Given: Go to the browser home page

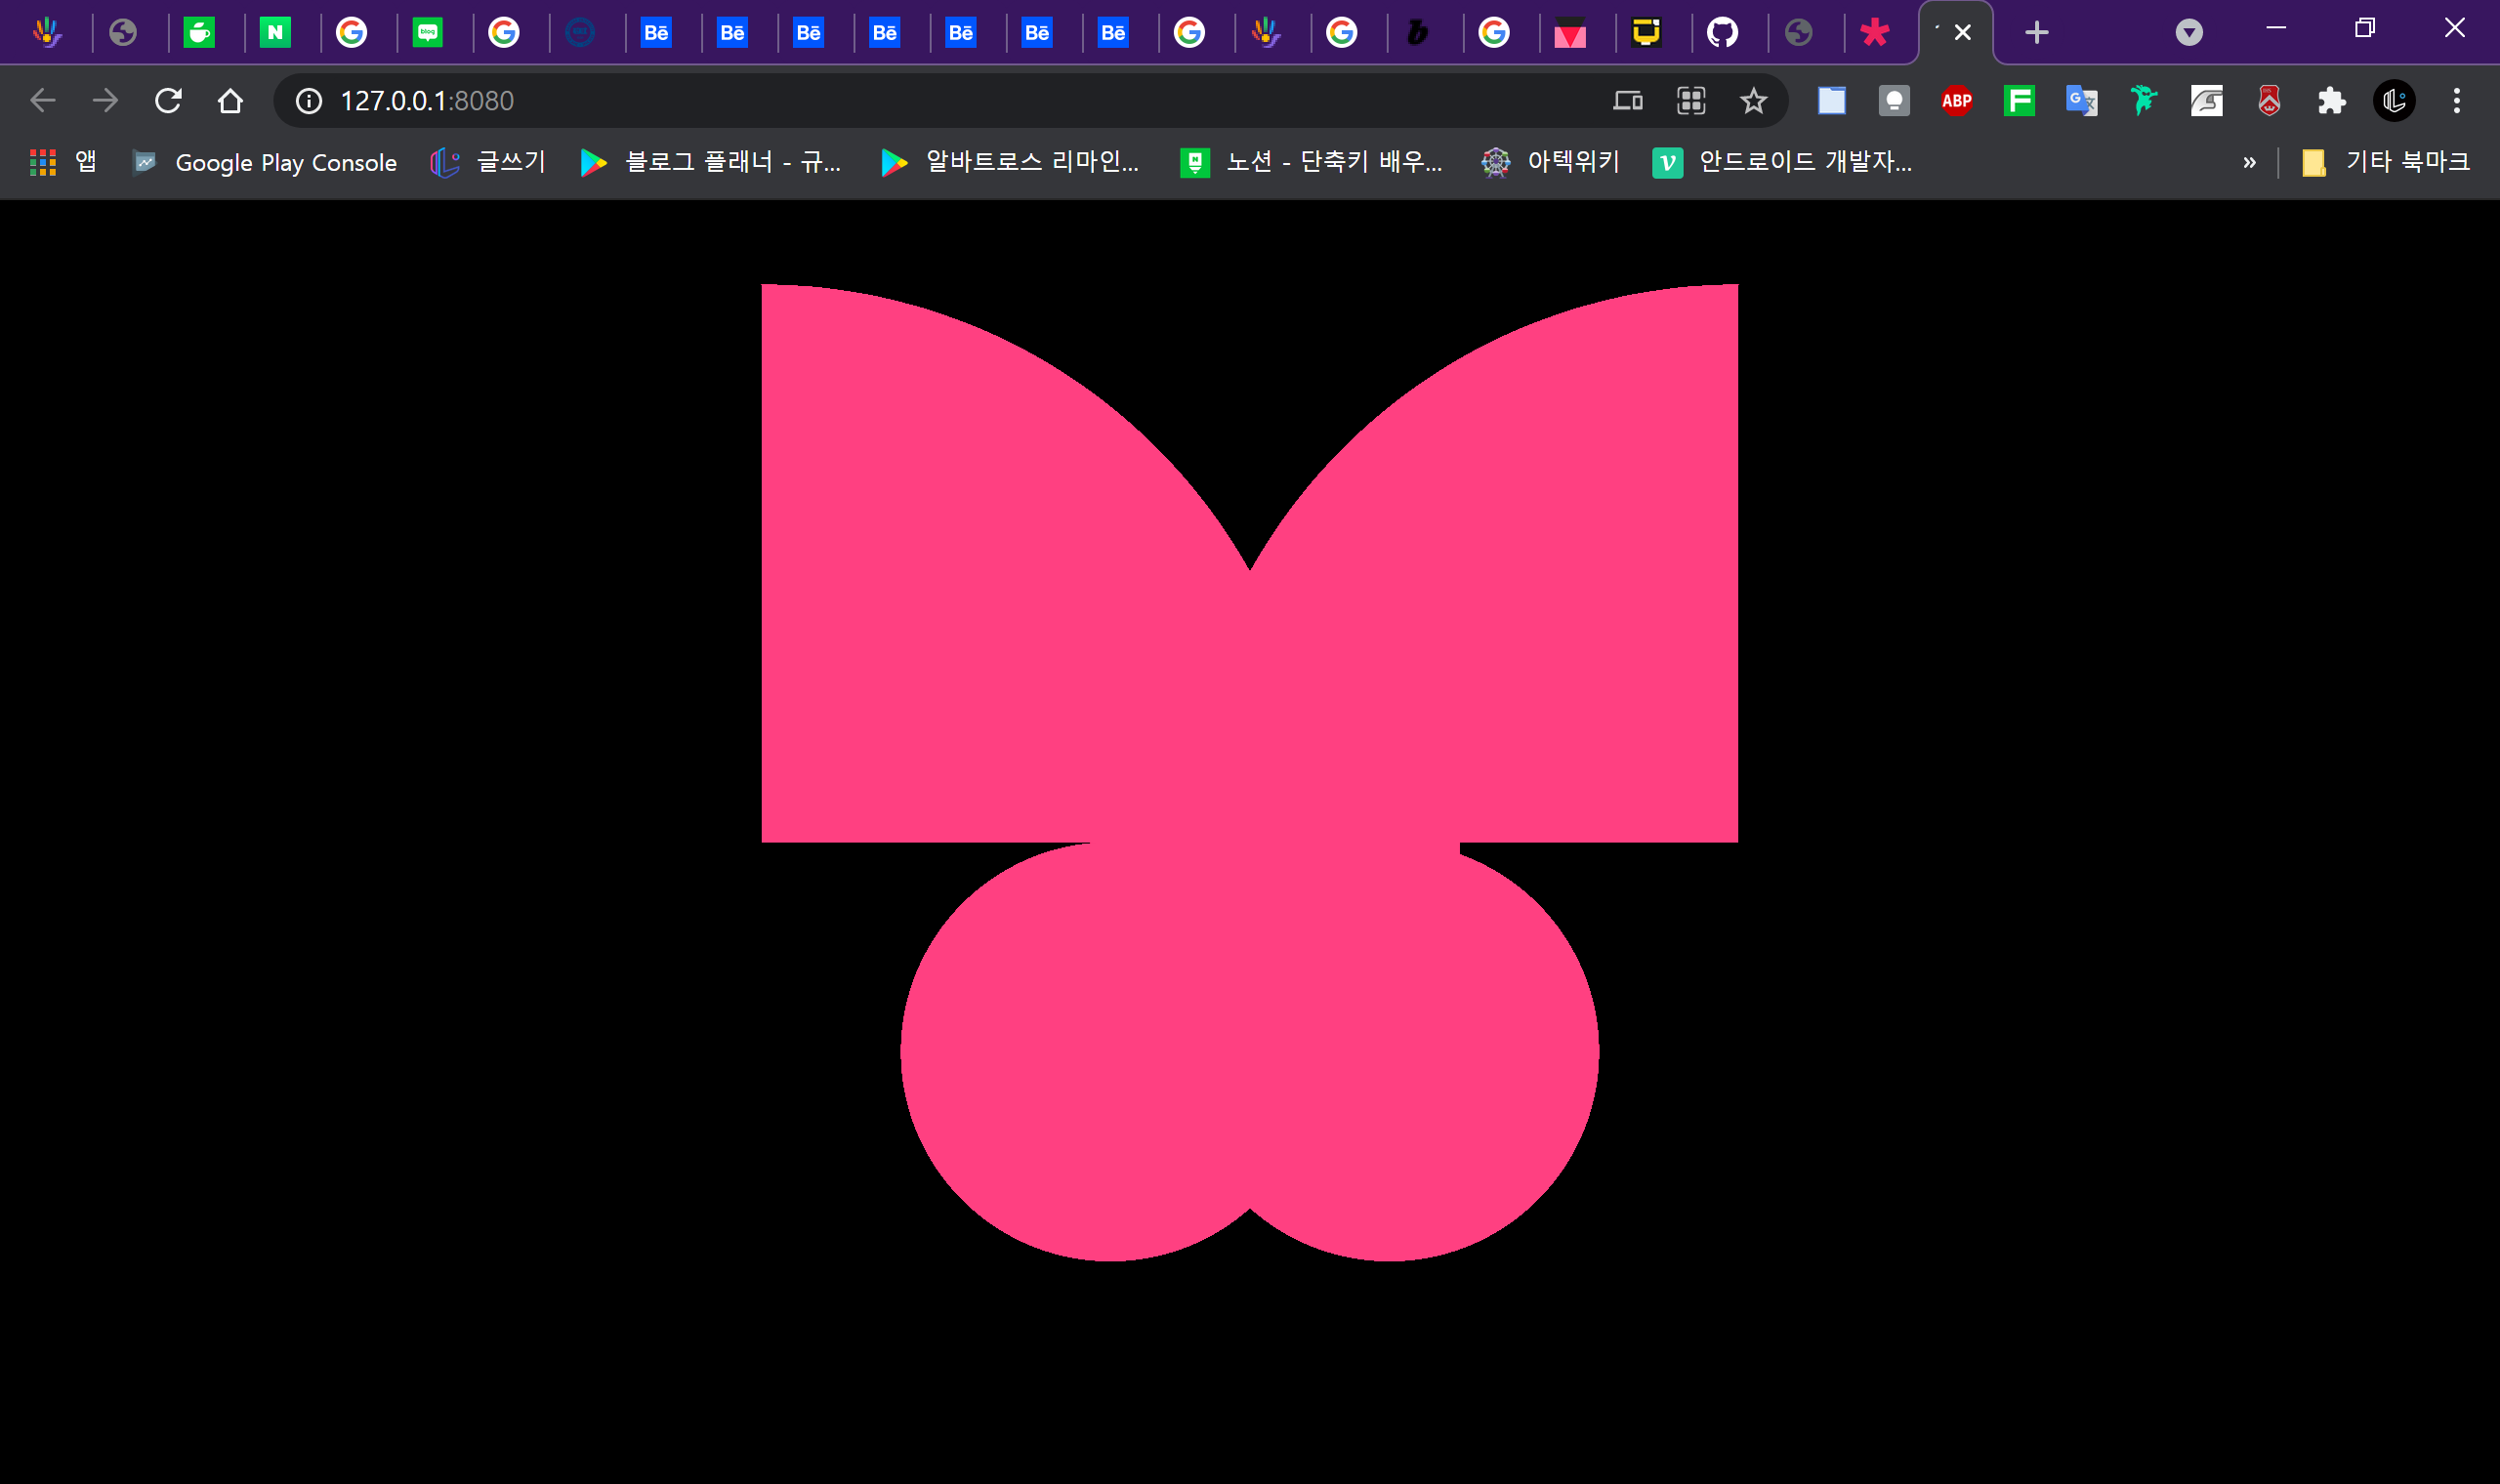Looking at the screenshot, I should point(230,101).
